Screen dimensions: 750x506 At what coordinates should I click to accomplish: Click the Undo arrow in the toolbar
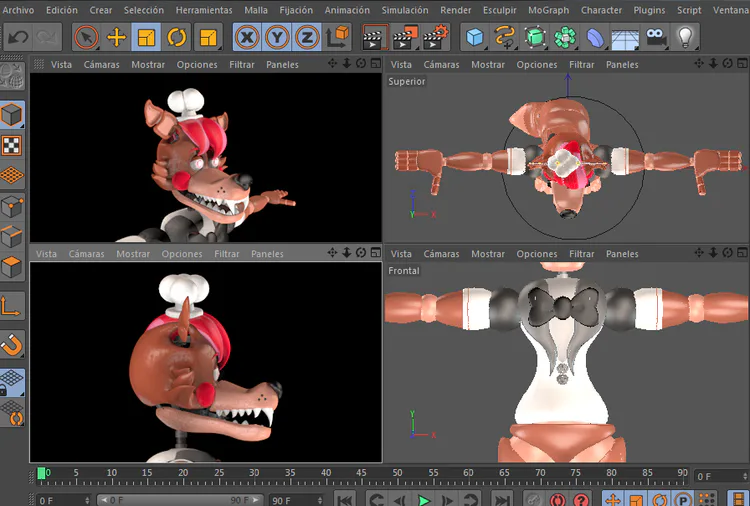pos(18,37)
